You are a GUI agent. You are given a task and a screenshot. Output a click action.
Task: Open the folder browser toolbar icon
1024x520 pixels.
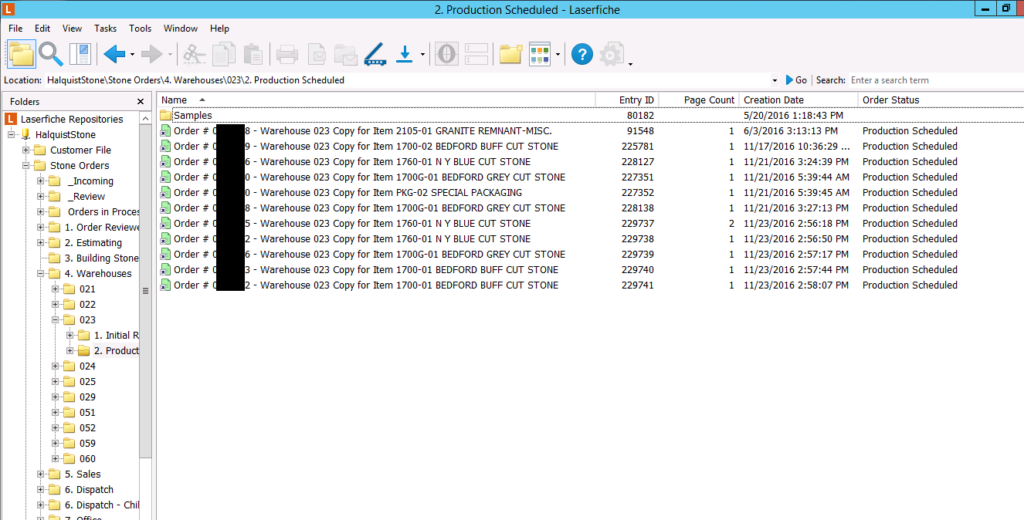coord(22,54)
